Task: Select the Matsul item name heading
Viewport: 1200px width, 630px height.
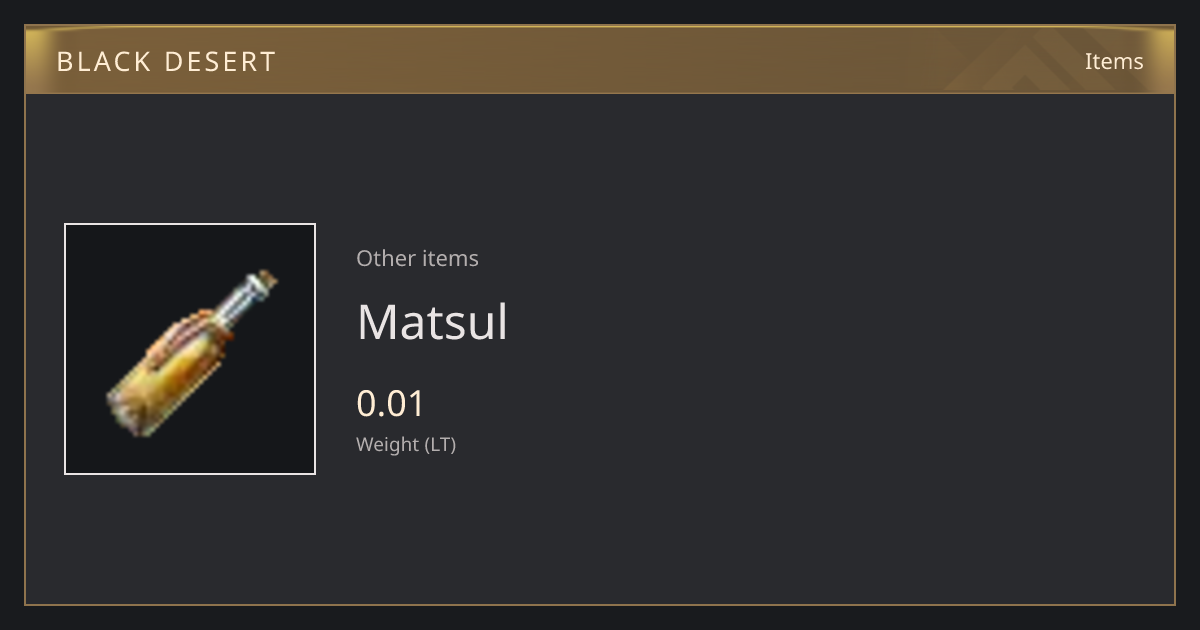Action: 432,322
